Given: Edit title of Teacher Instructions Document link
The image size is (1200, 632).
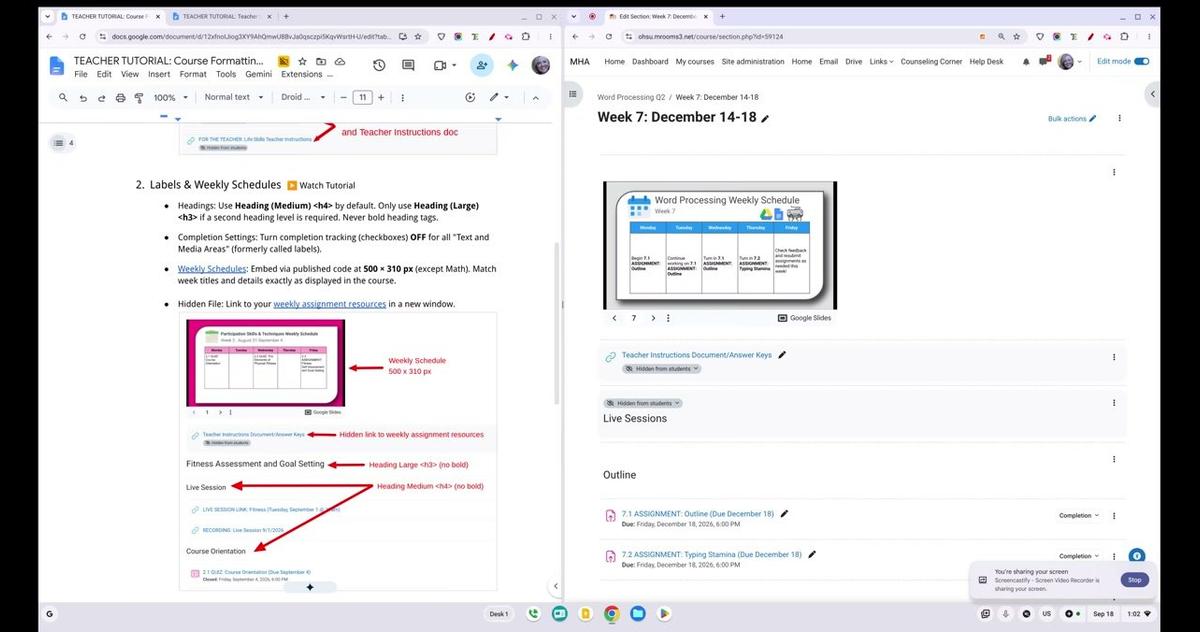Looking at the screenshot, I should coord(782,354).
